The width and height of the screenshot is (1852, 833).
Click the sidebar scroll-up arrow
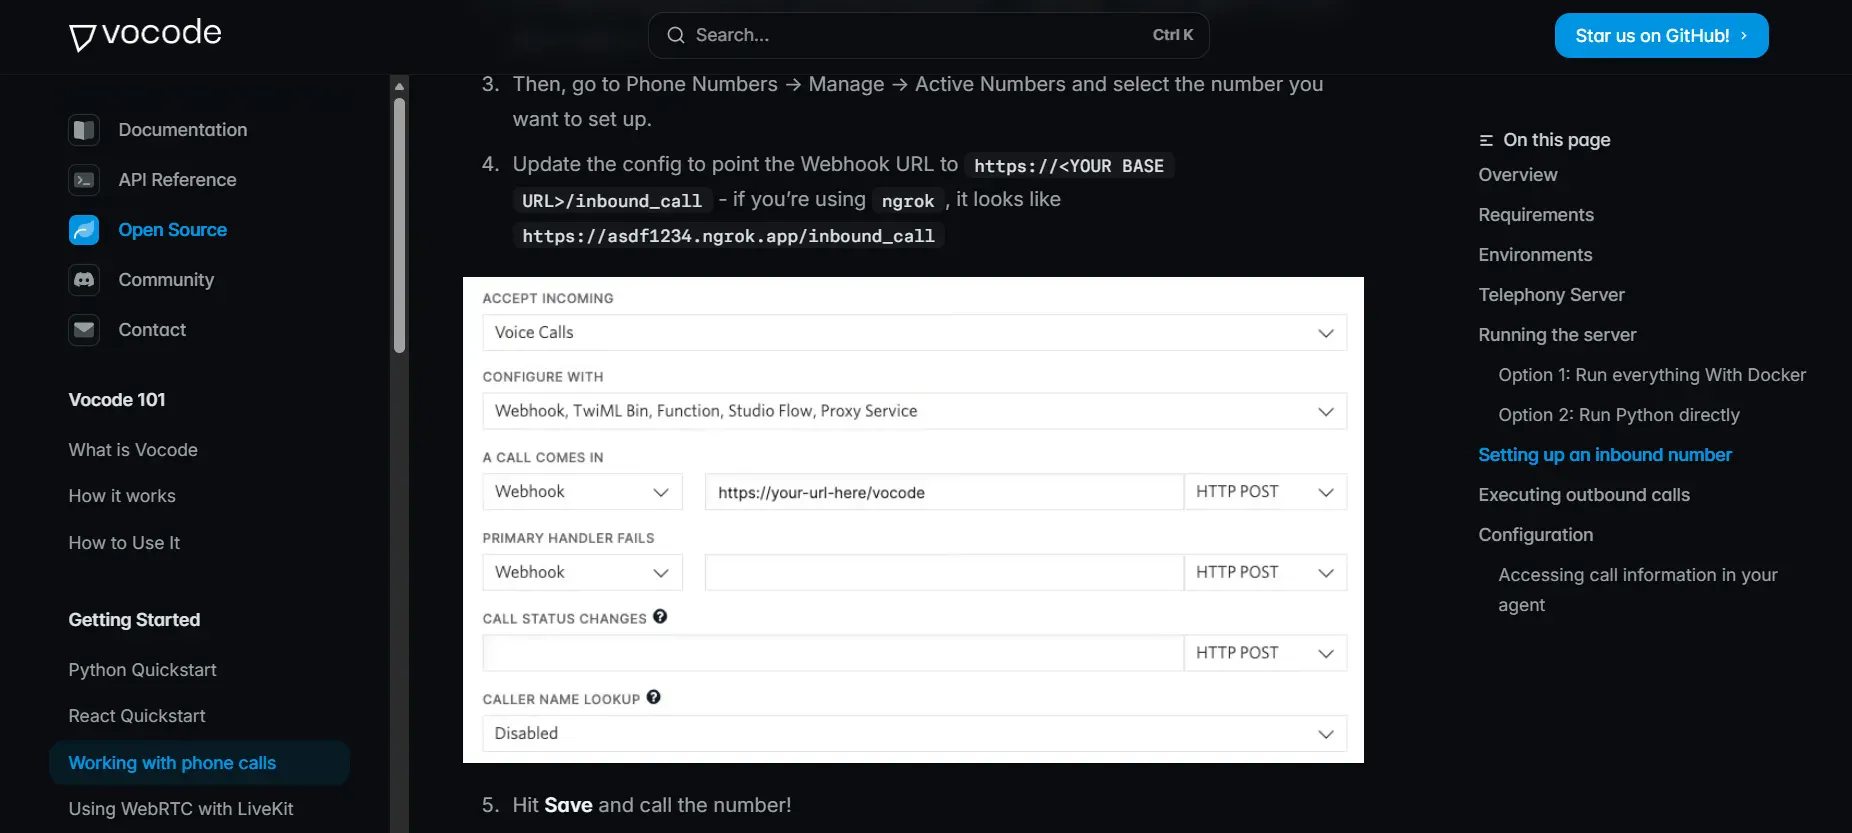point(400,85)
